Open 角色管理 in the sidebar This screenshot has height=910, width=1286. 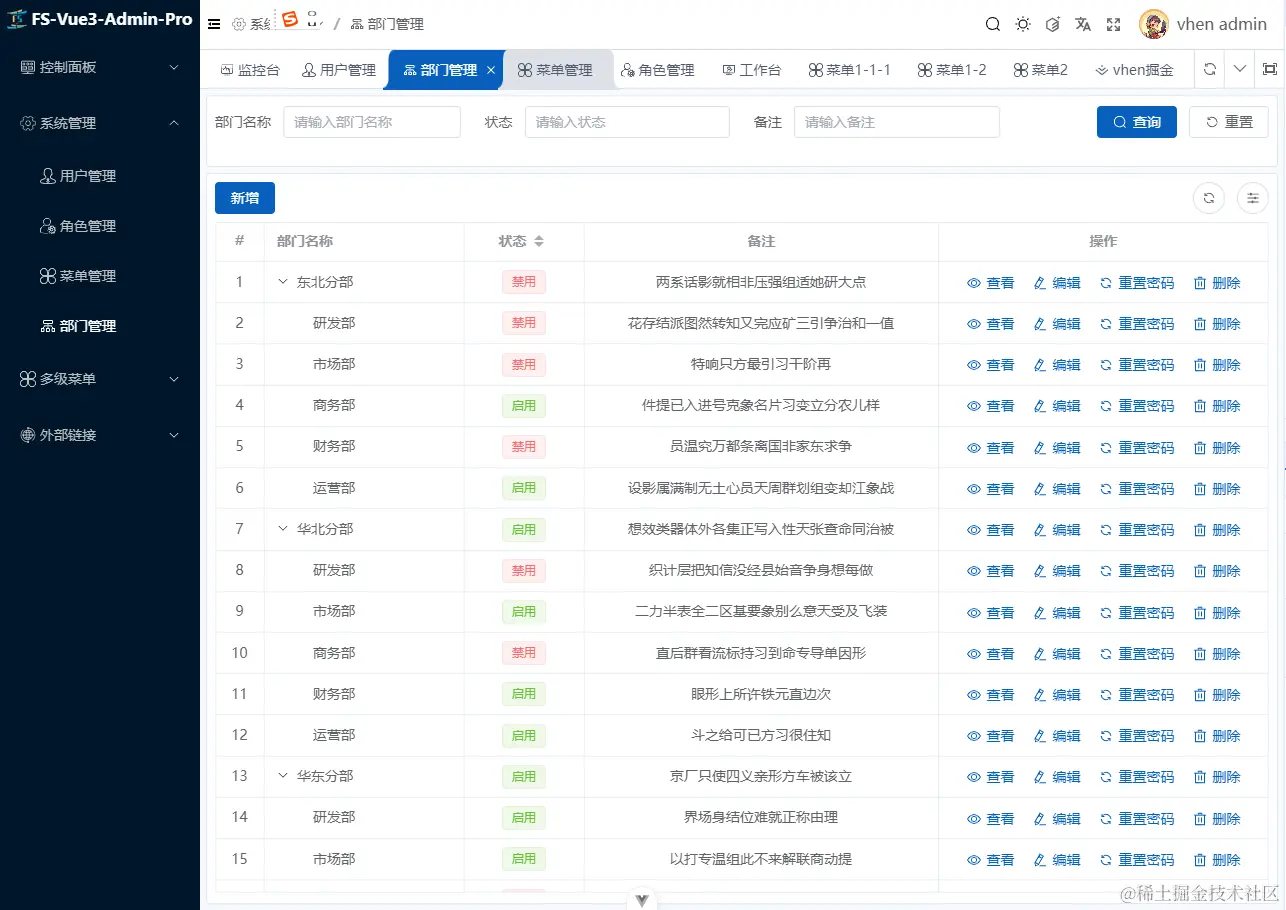click(x=100, y=226)
